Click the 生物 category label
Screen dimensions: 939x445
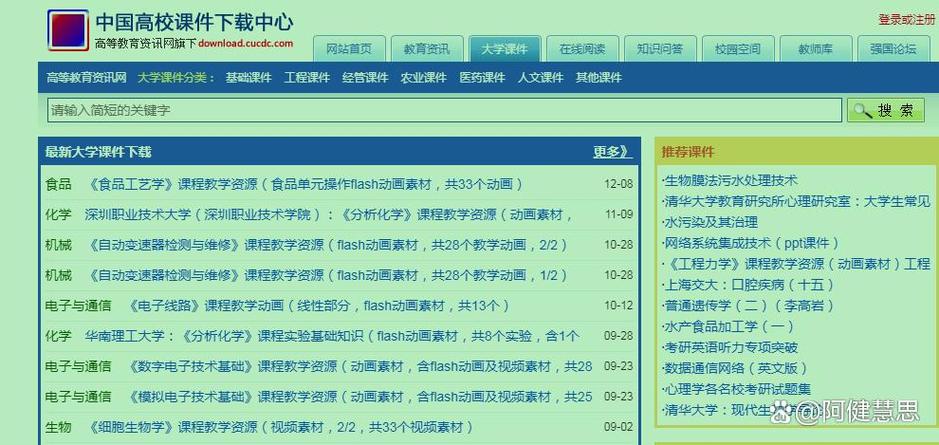tap(58, 428)
